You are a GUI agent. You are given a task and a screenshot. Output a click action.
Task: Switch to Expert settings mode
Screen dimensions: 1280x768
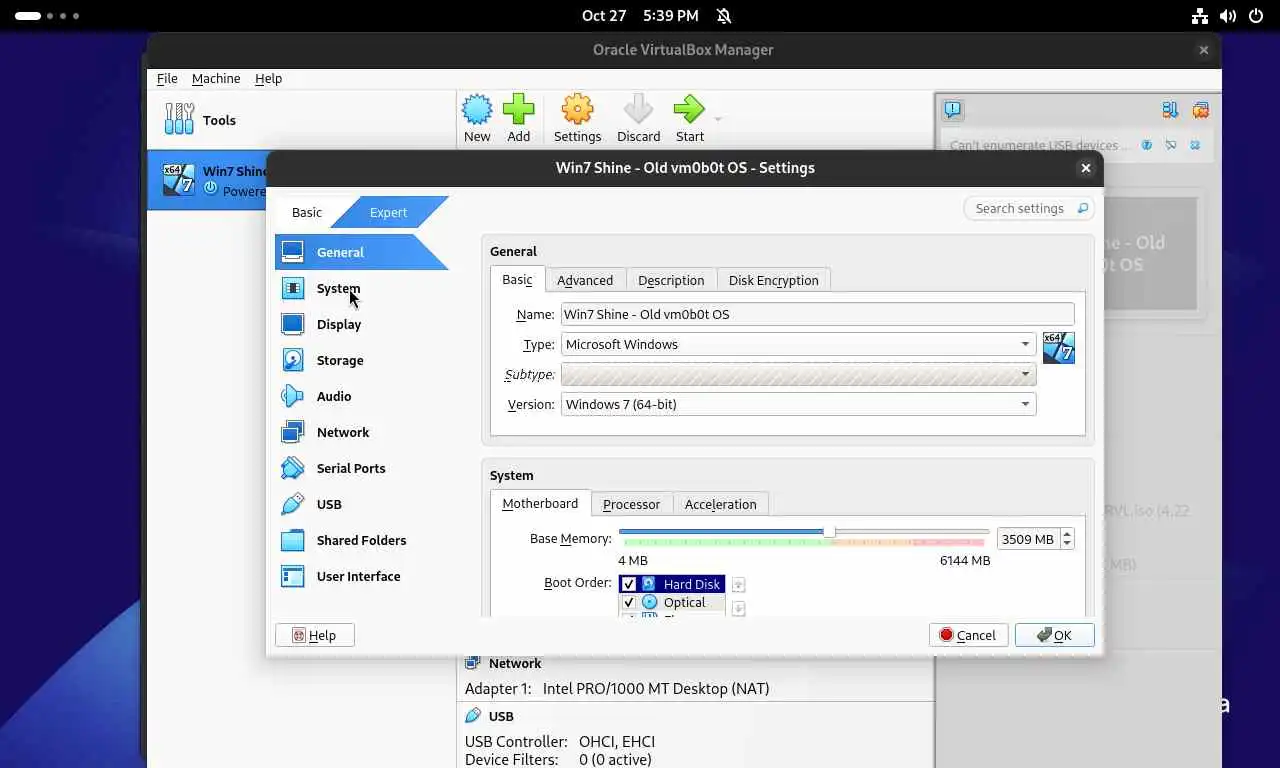tap(388, 212)
